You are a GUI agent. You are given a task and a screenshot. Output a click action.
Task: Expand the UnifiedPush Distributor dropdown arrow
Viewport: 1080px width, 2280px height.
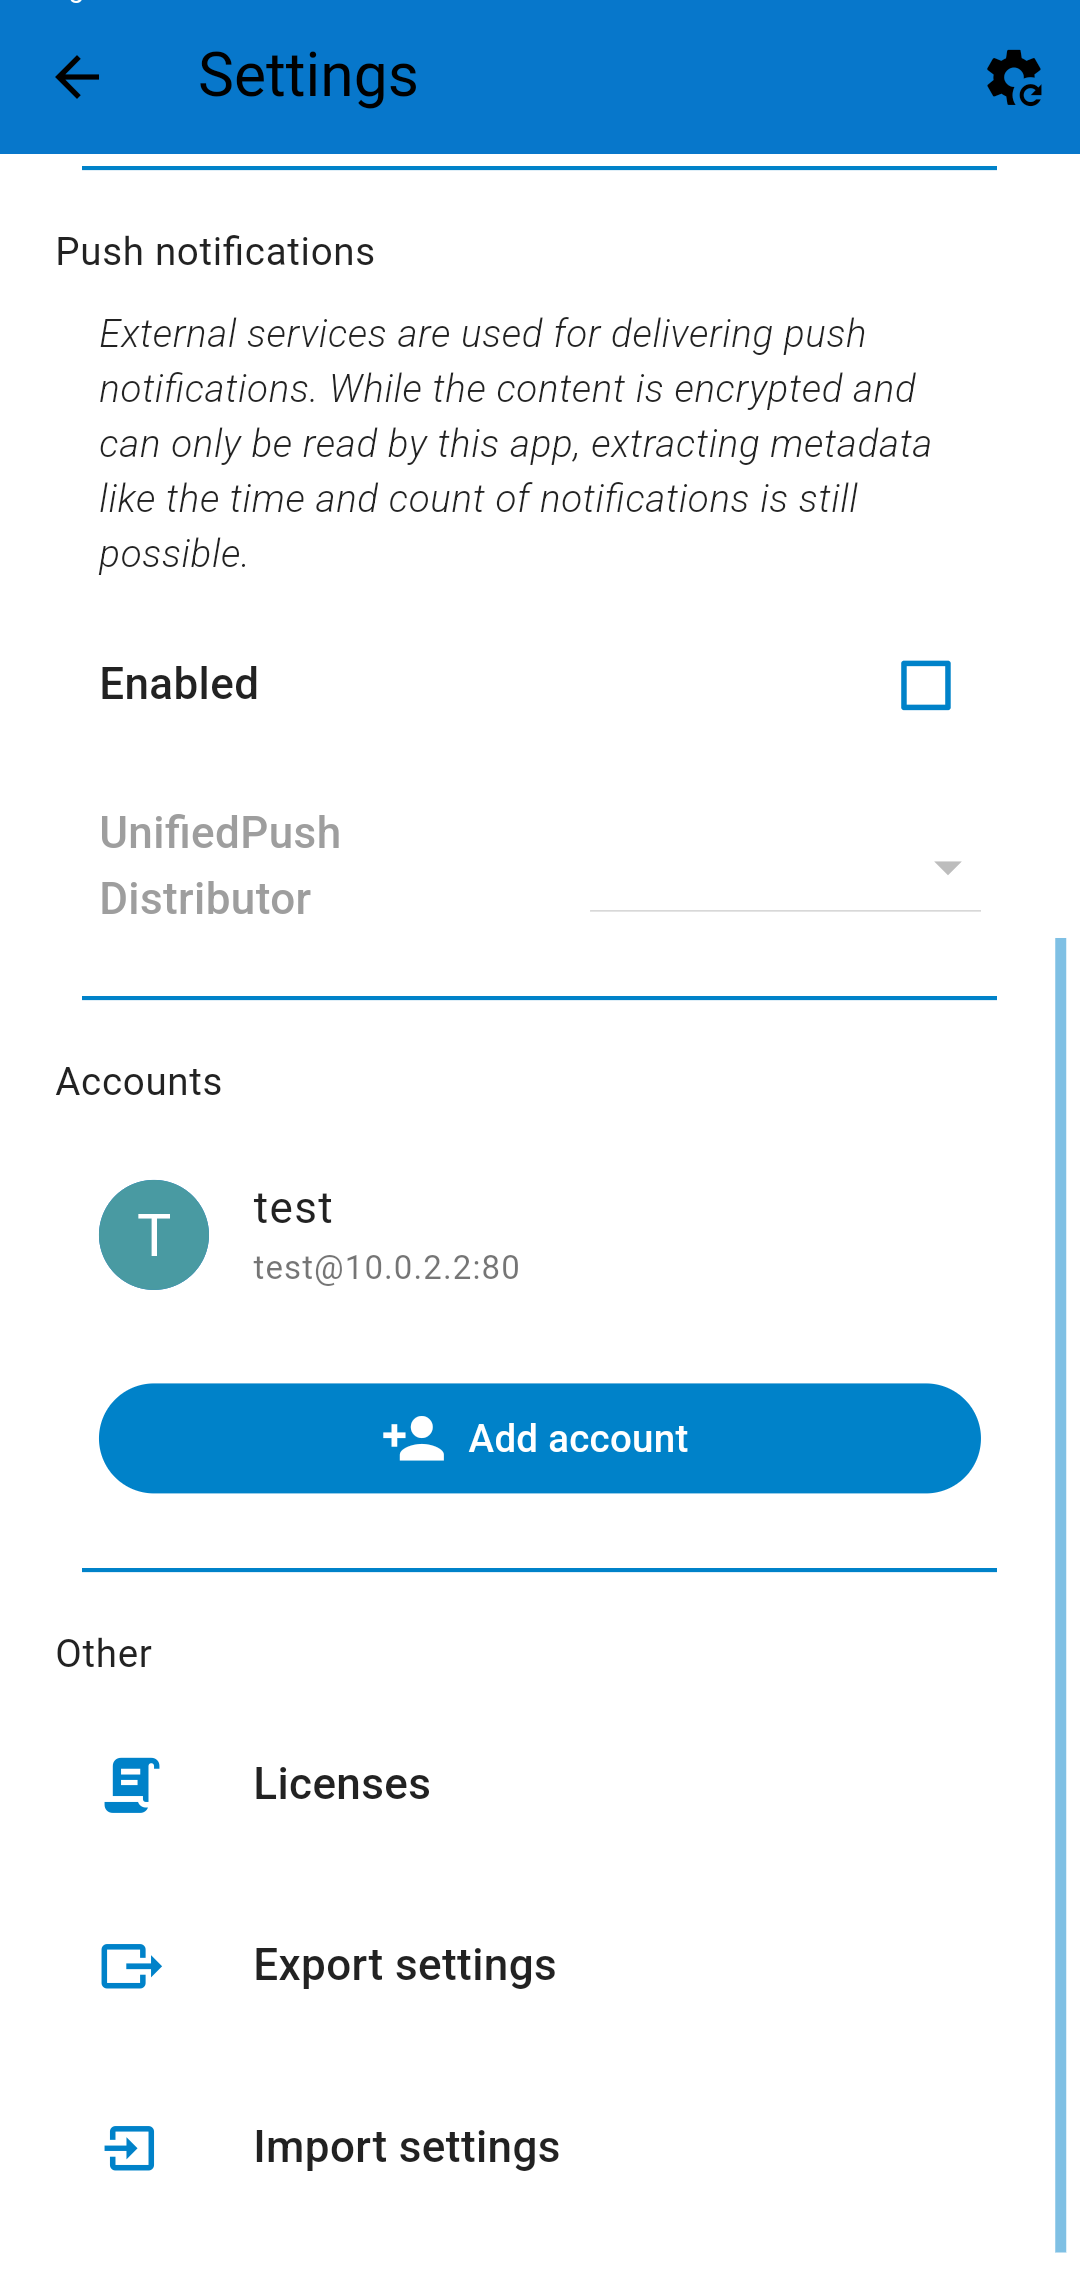pyautogui.click(x=948, y=867)
